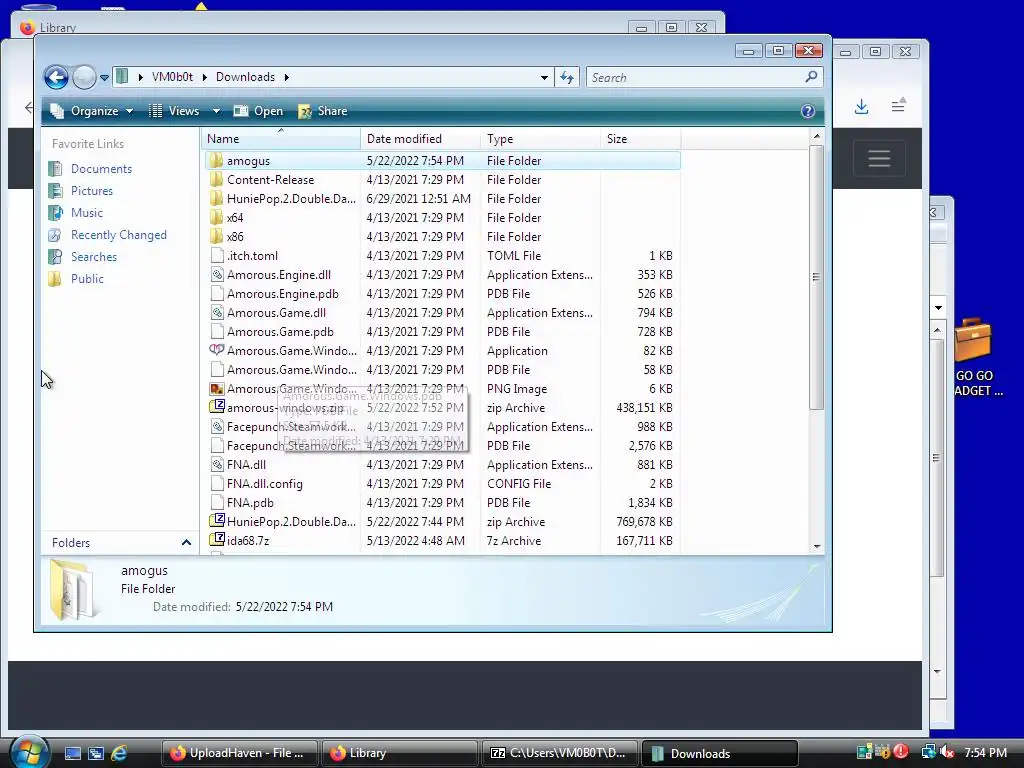This screenshot has height=768, width=1024.
Task: Open Pictures favorite link
Action: pyautogui.click(x=91, y=191)
